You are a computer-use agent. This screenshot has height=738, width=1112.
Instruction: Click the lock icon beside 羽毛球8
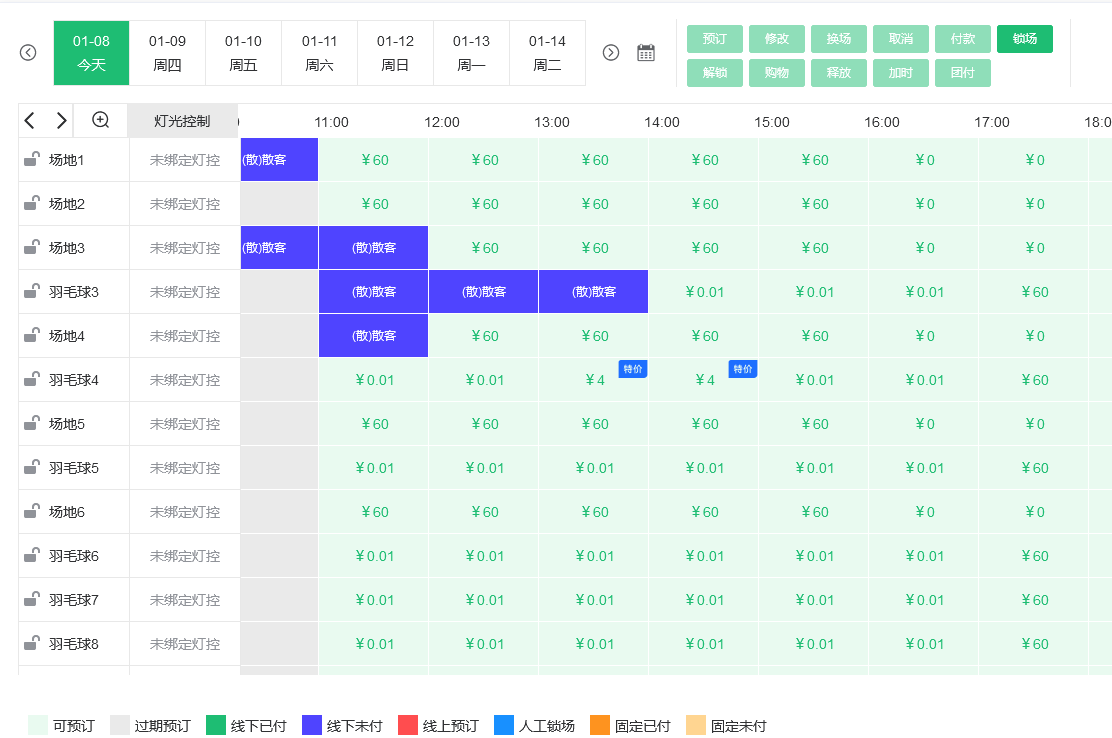tap(32, 643)
